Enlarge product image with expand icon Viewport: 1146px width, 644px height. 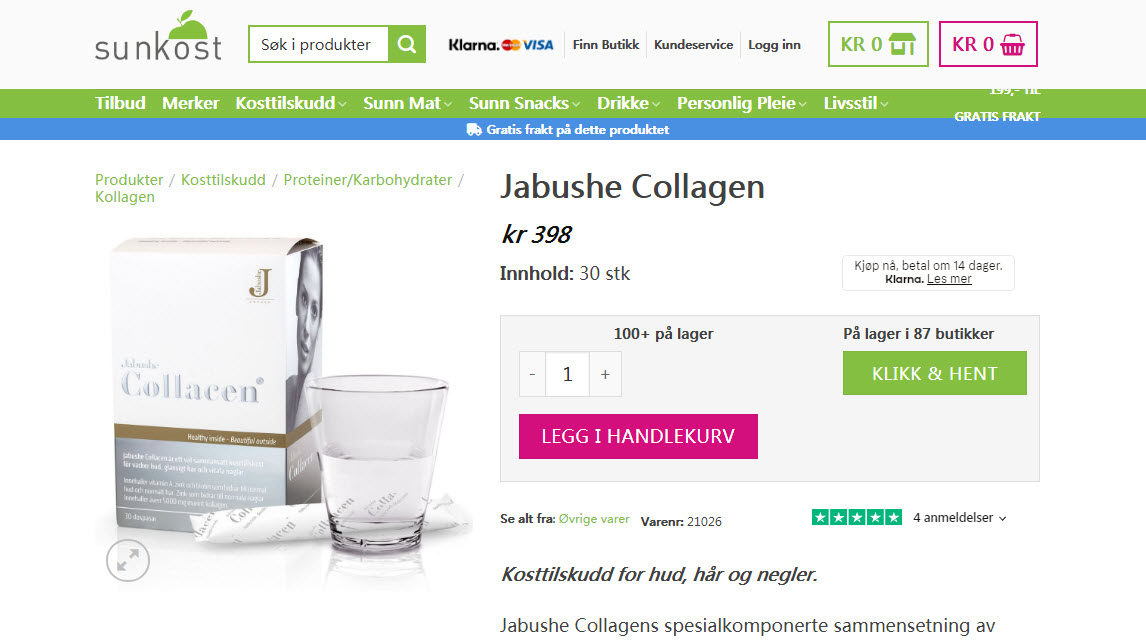tap(128, 561)
